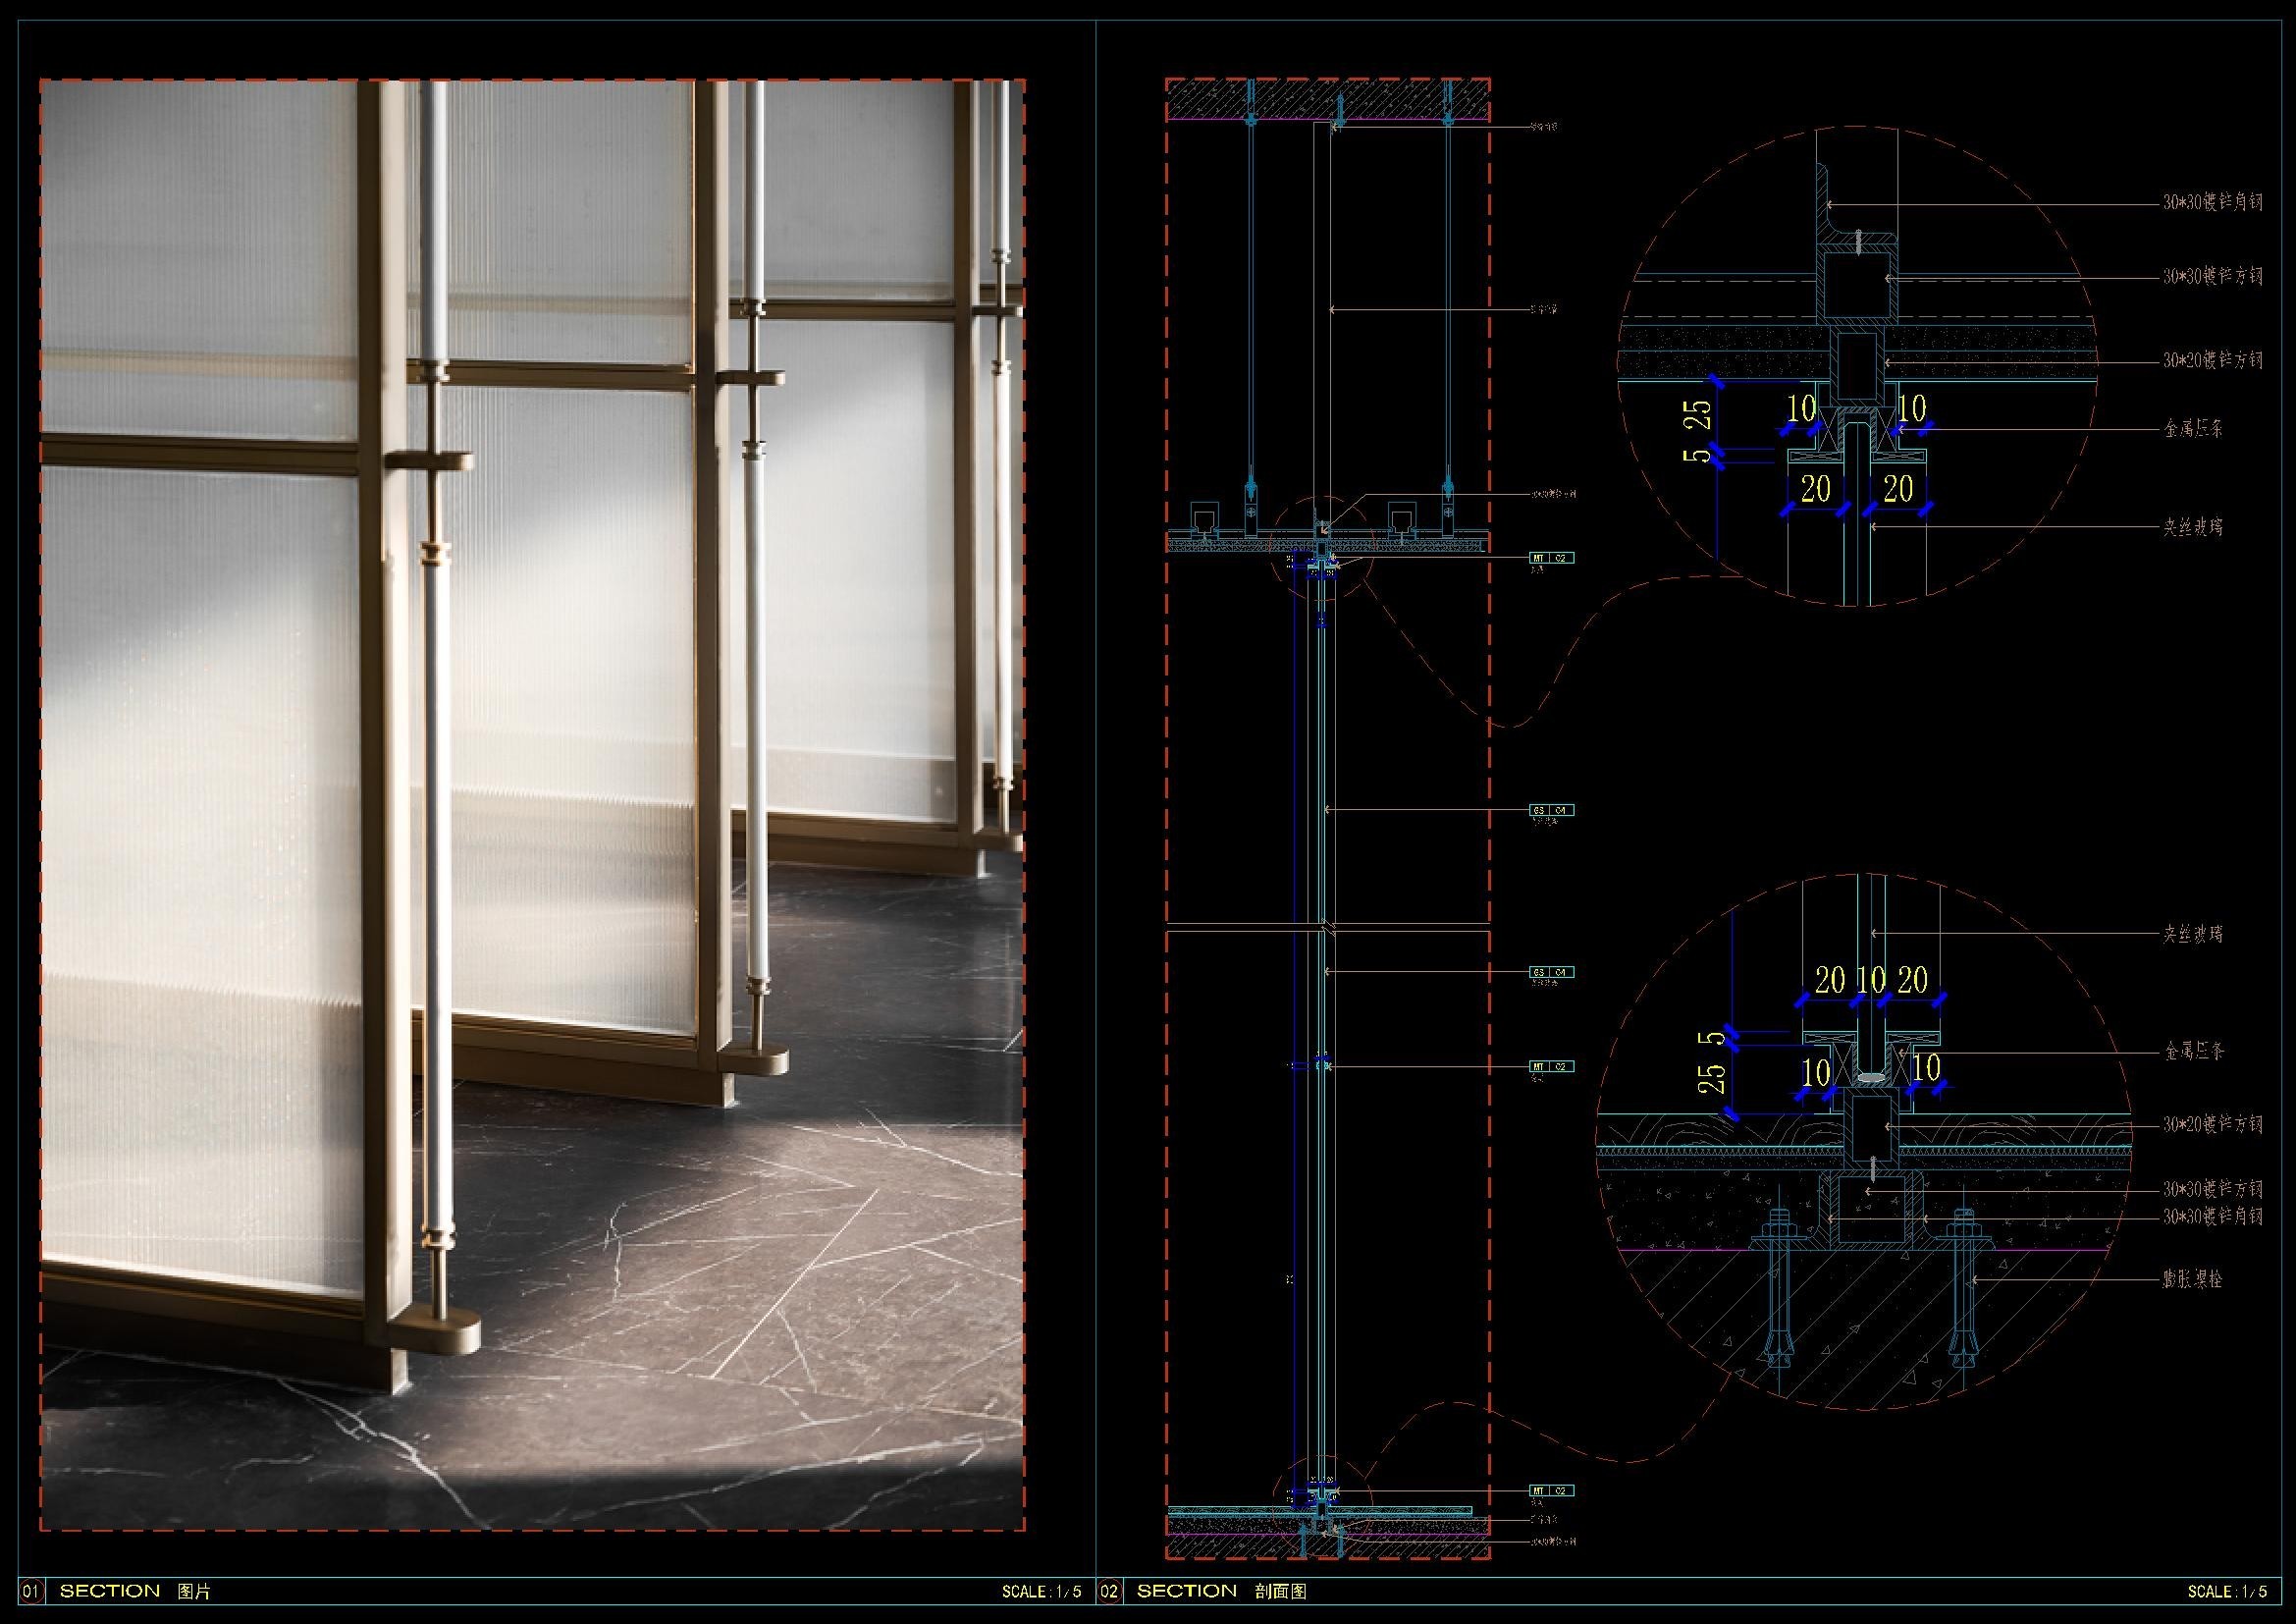Click the upper 'GS 04' glass material tag
Screen dimensions: 2296x1624
[x=1552, y=810]
